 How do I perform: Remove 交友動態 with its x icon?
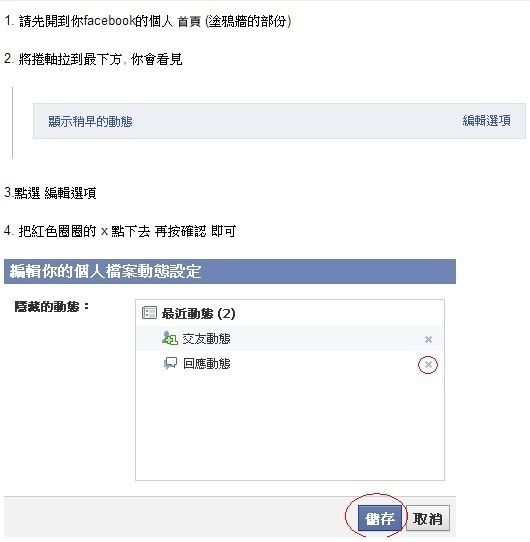point(428,339)
